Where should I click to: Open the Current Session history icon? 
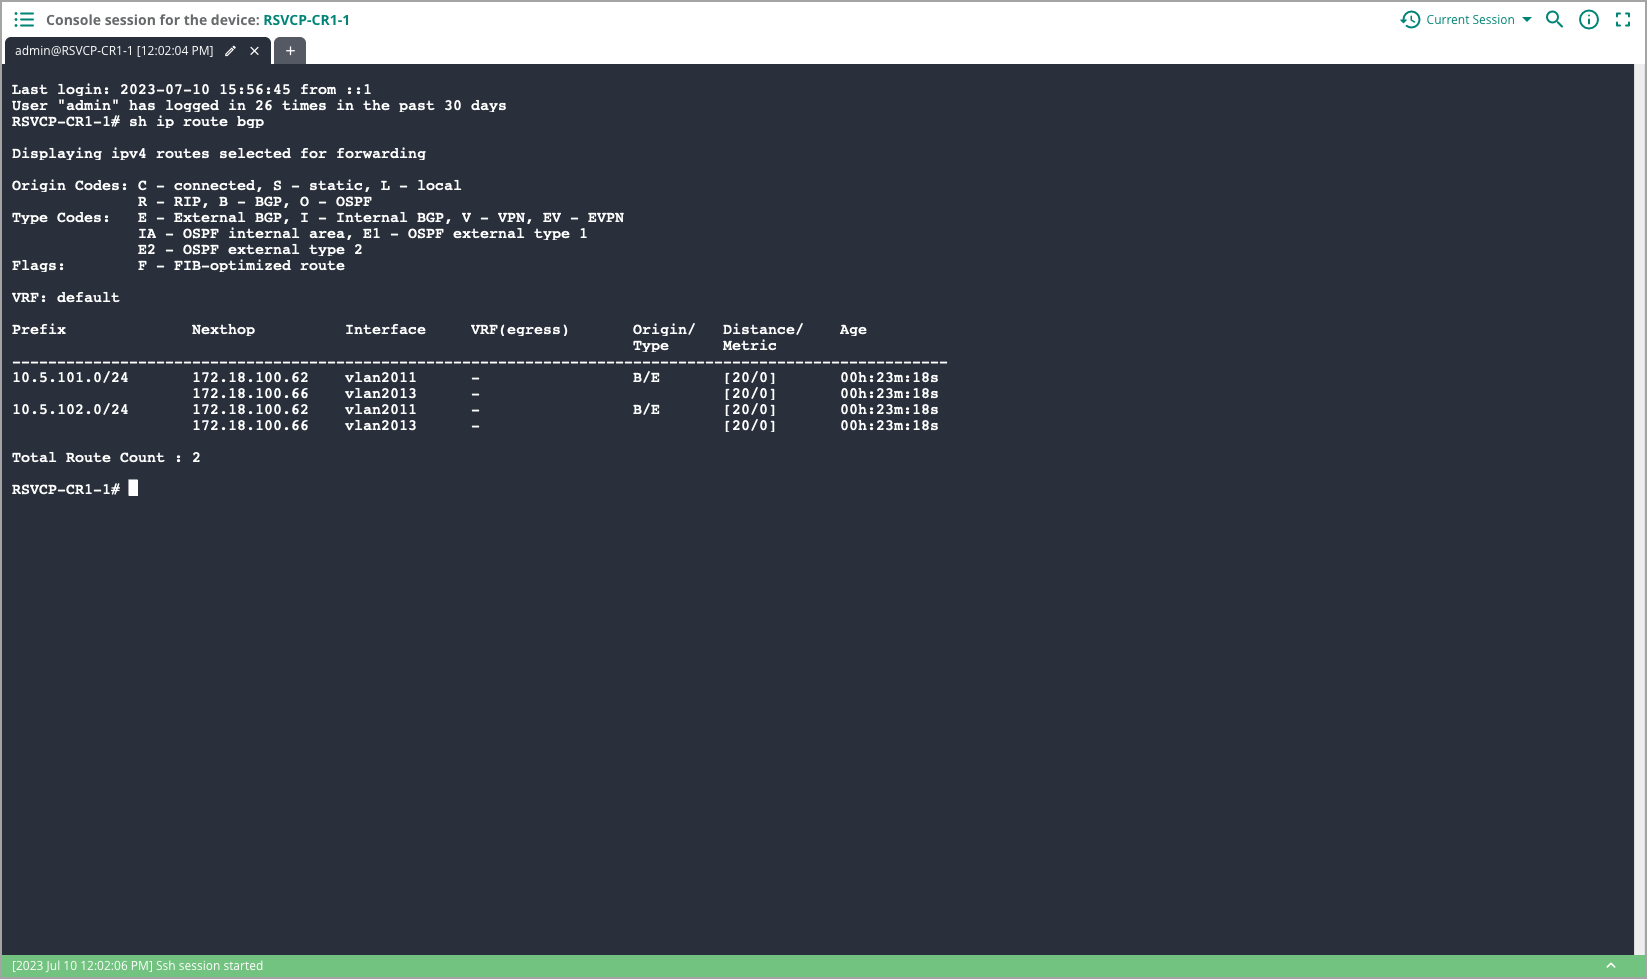[x=1410, y=20]
